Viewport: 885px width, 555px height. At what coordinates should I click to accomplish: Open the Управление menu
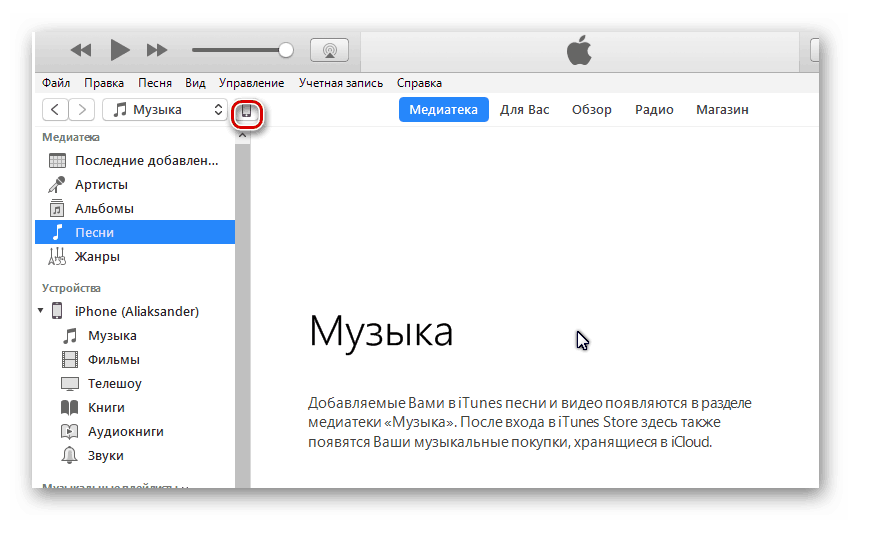pyautogui.click(x=252, y=83)
